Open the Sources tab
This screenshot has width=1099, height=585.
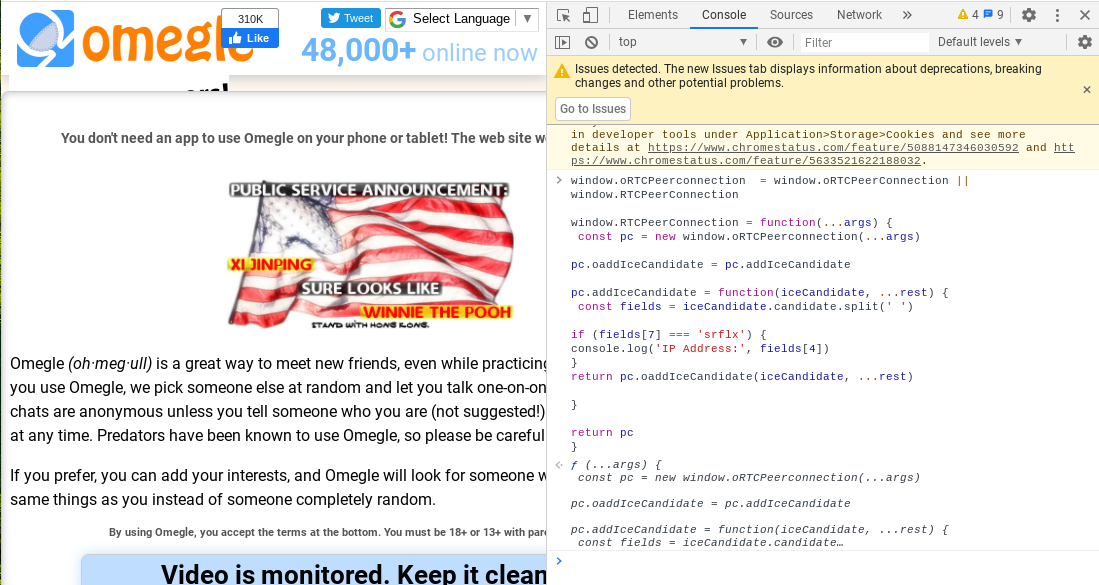coord(791,15)
